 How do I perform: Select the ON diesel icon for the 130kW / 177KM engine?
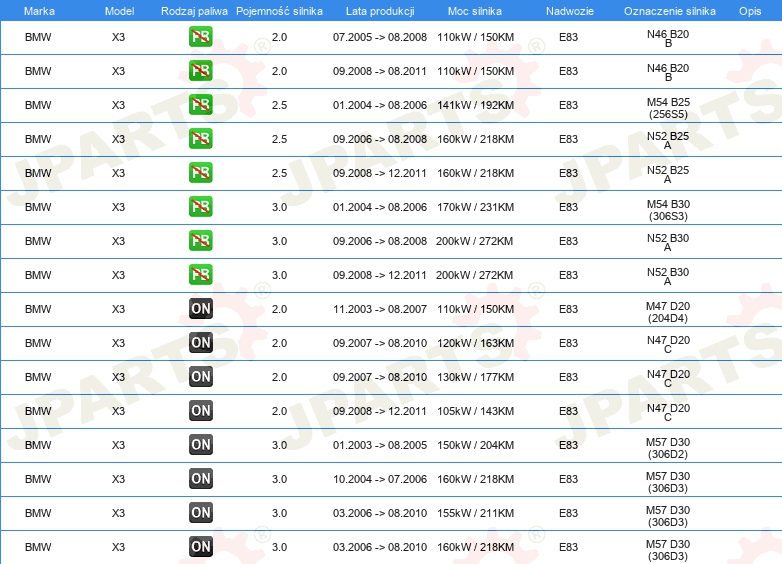tap(200, 376)
